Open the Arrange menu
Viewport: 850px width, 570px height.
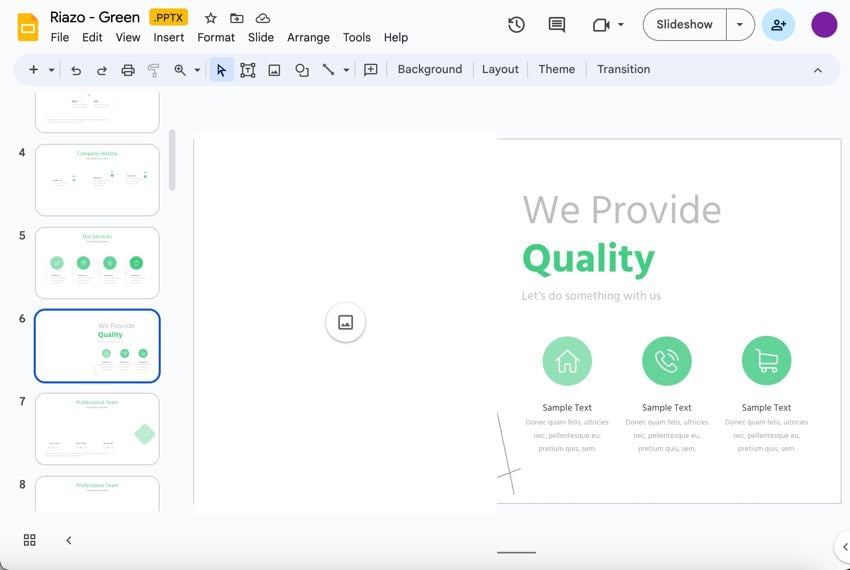pyautogui.click(x=308, y=37)
